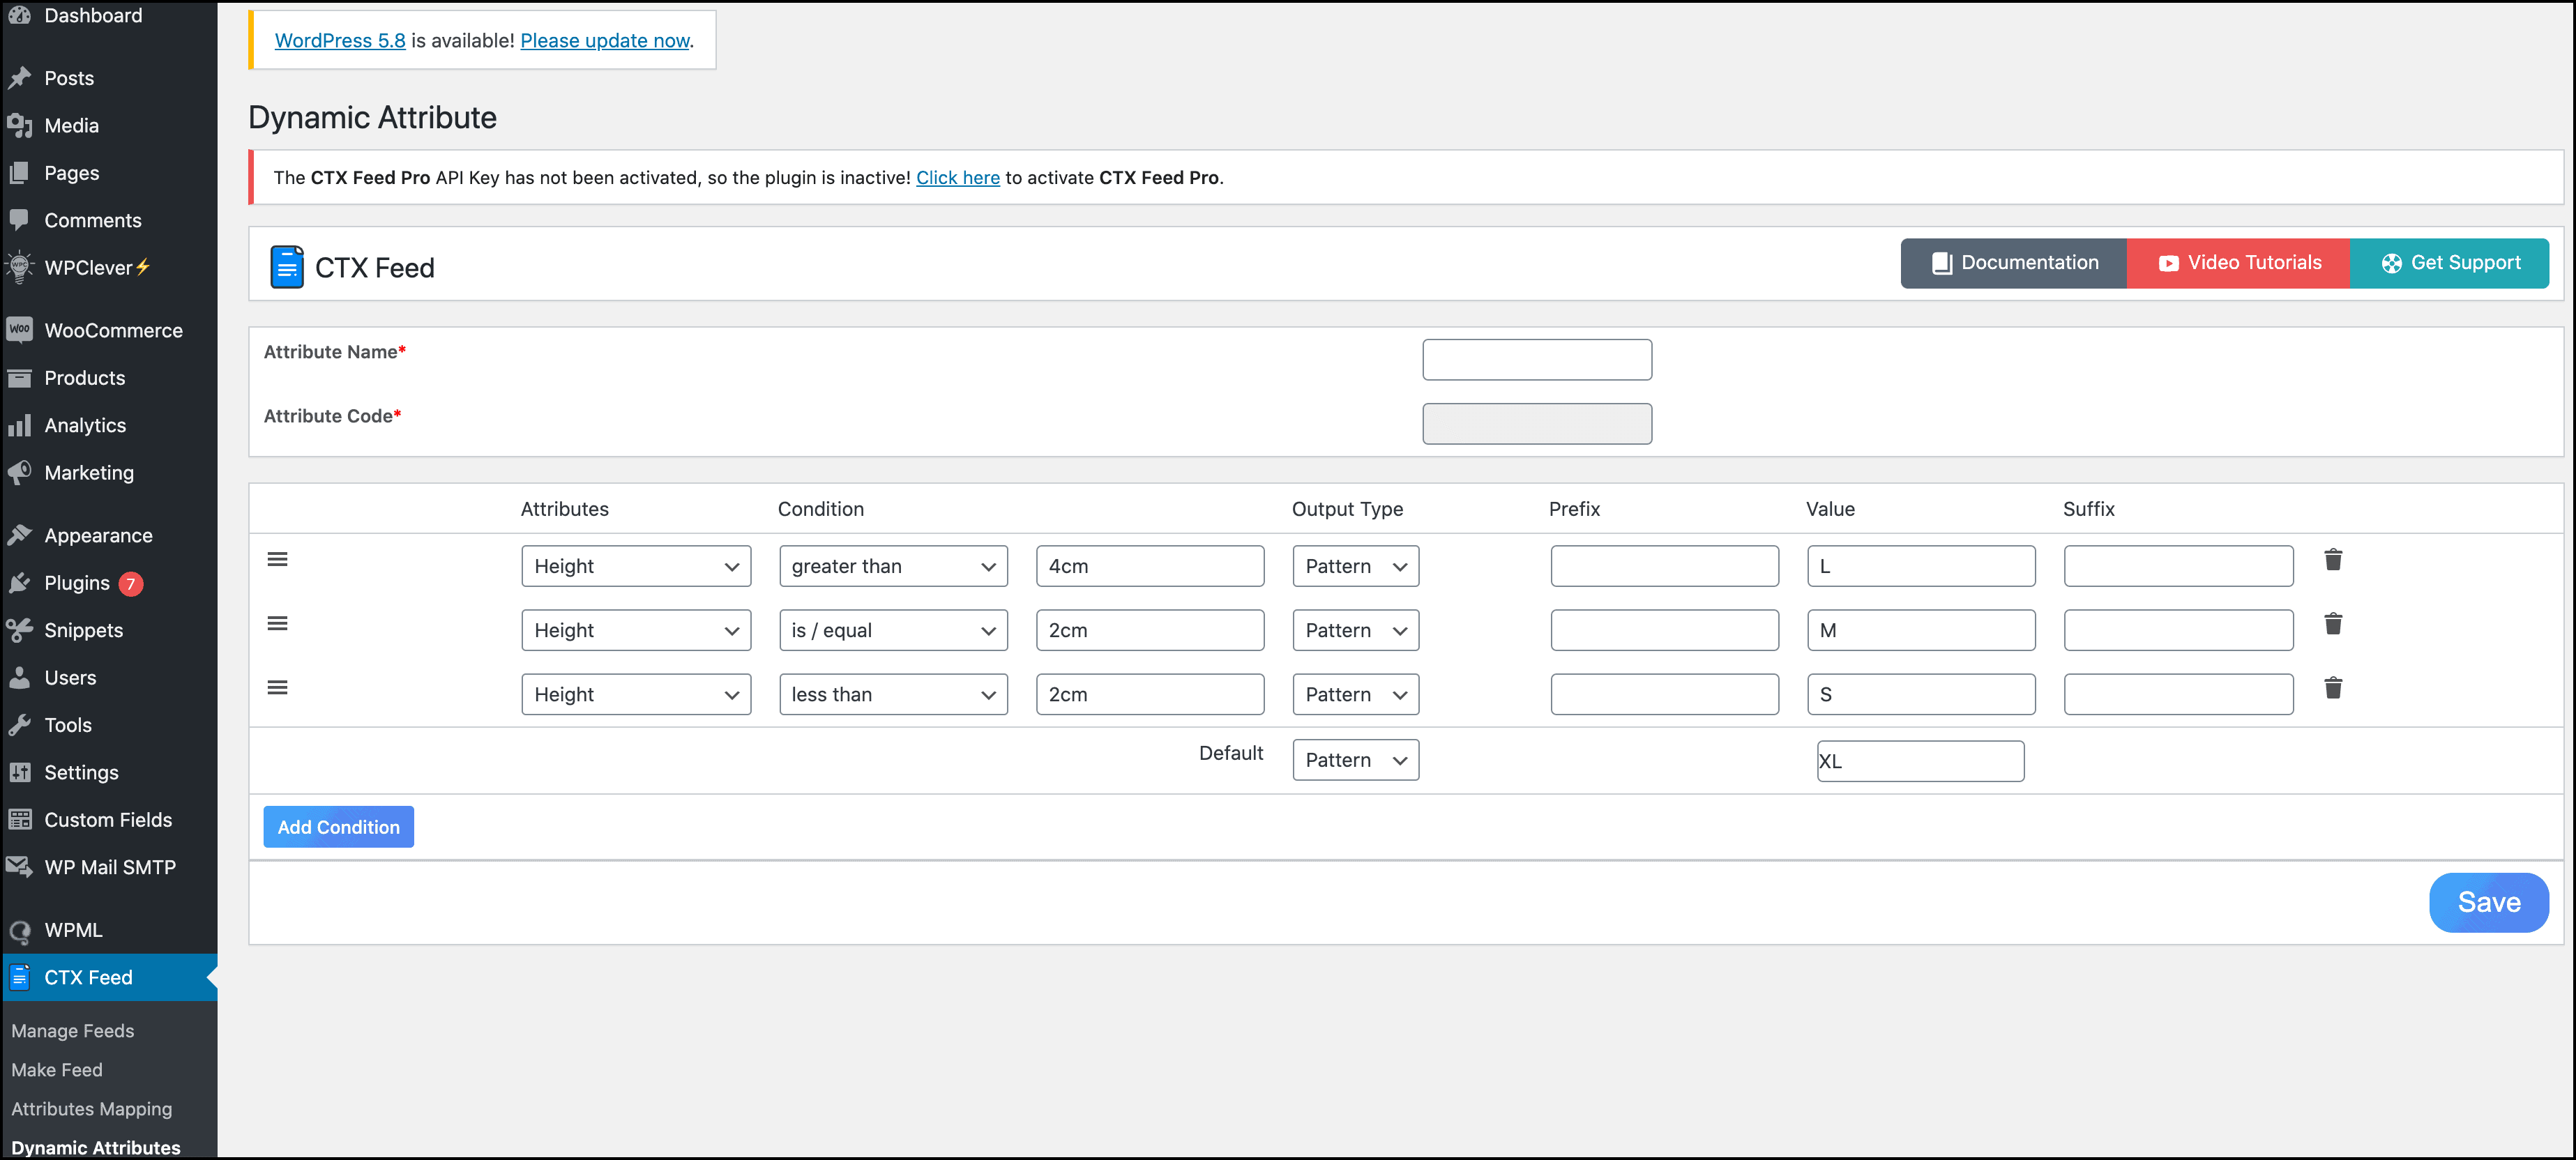Click the Add Condition button
2576x1160 pixels.
[338, 827]
